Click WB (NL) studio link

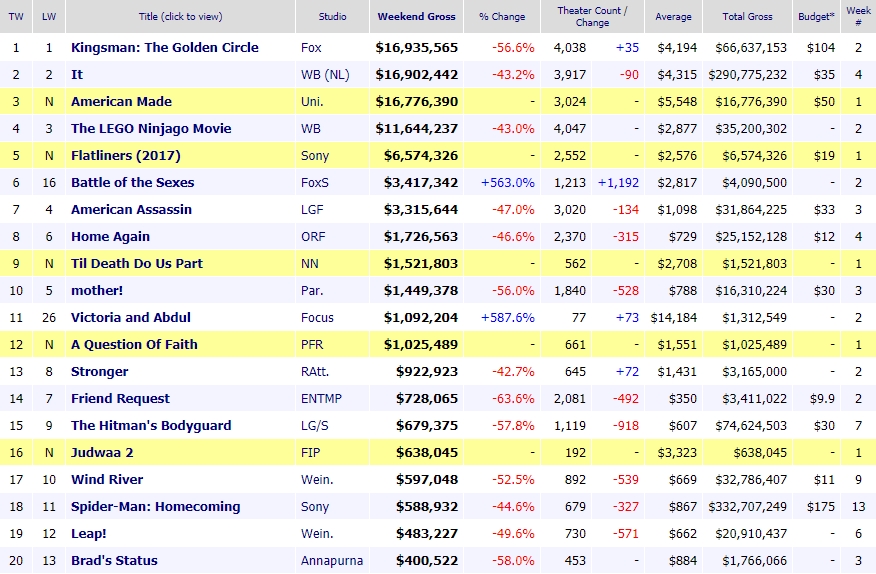click(325, 74)
